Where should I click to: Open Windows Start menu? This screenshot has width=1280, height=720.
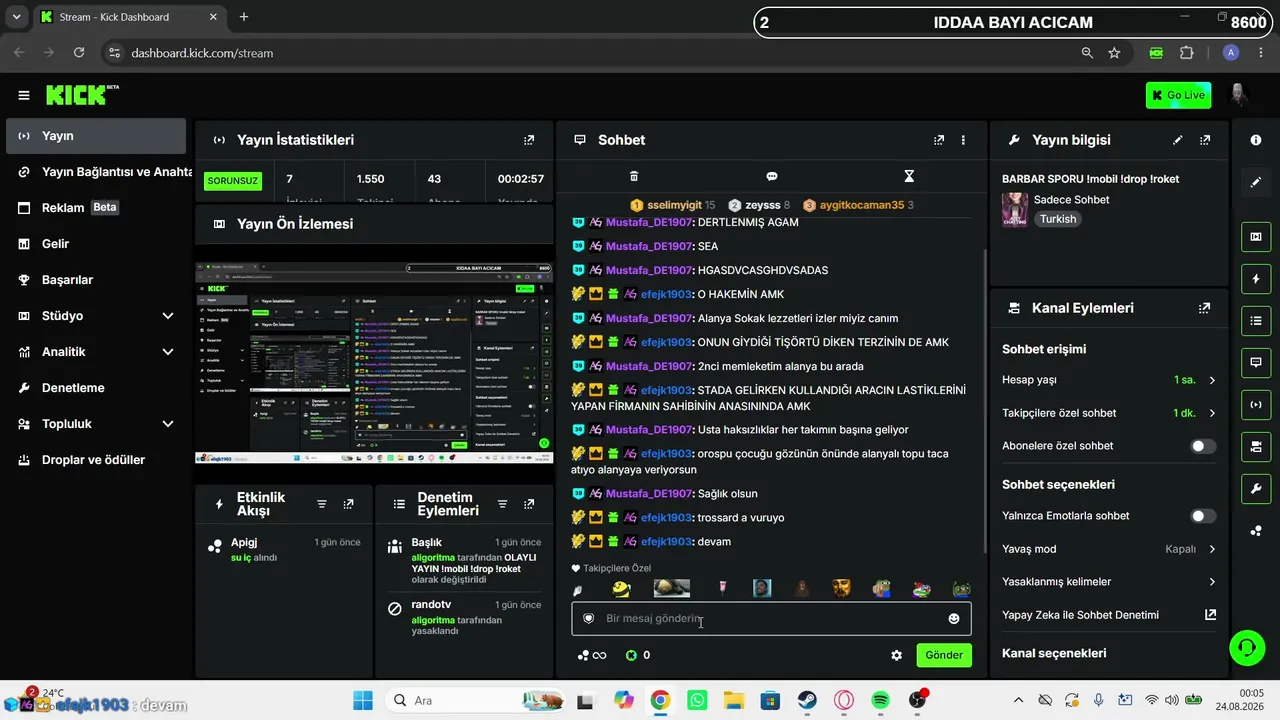(x=362, y=700)
